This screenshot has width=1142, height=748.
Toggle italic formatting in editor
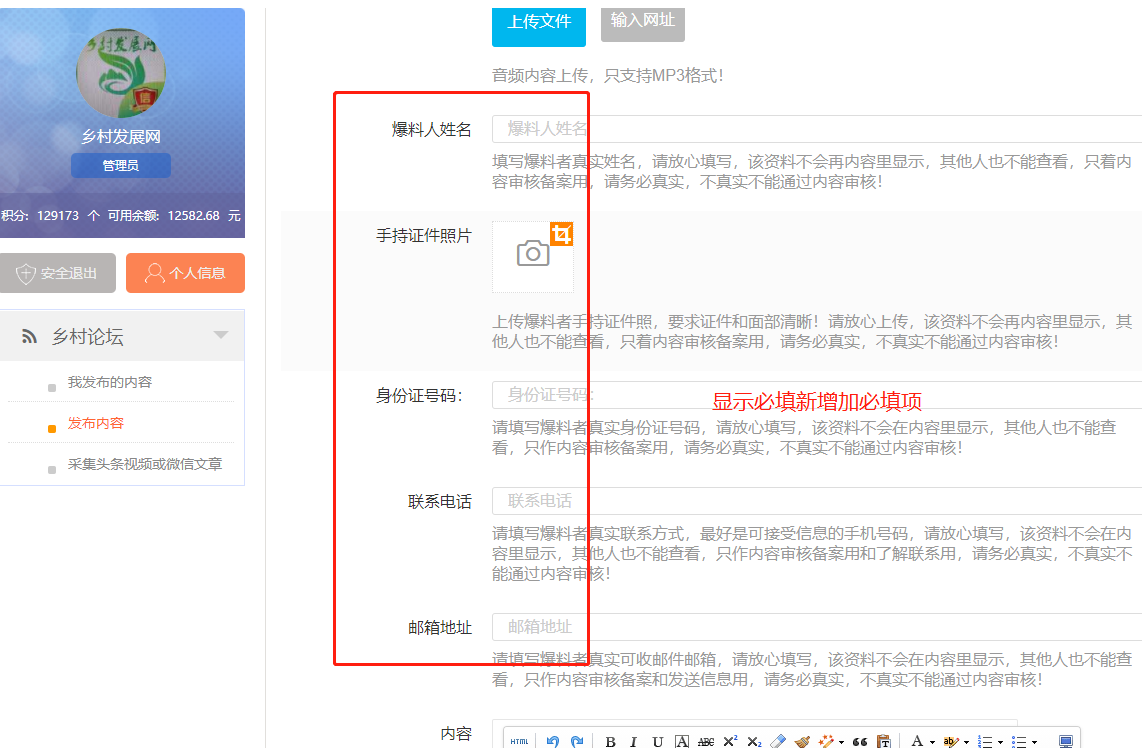point(633,741)
